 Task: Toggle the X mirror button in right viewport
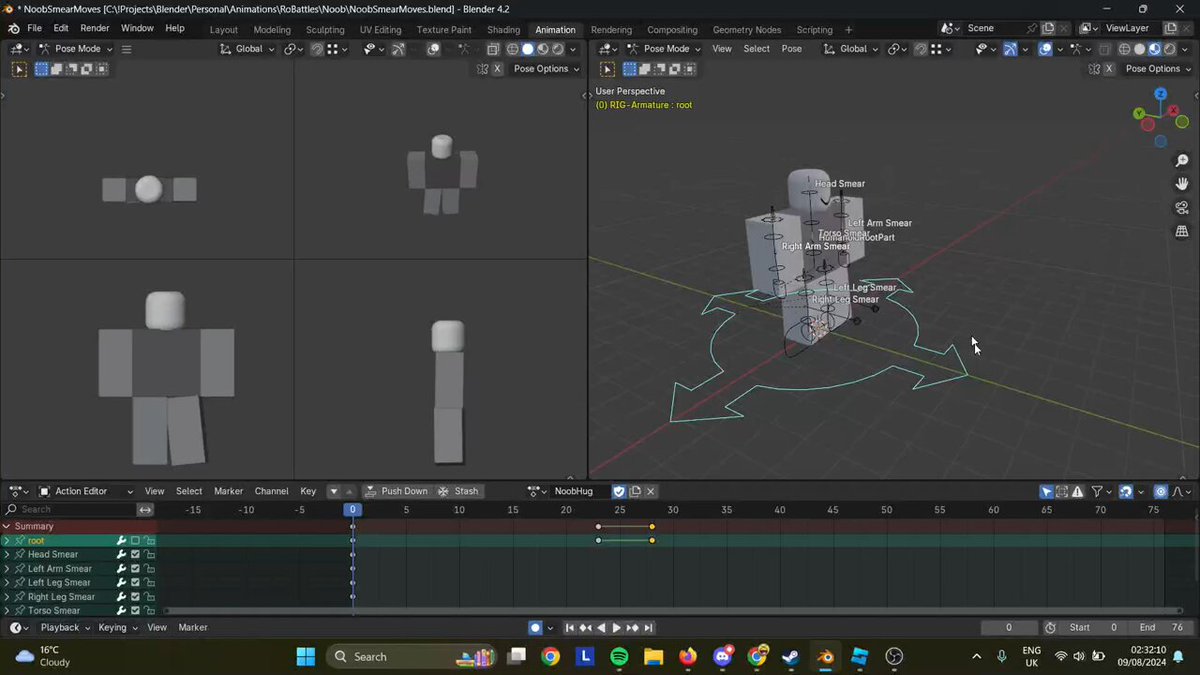[x=1108, y=69]
